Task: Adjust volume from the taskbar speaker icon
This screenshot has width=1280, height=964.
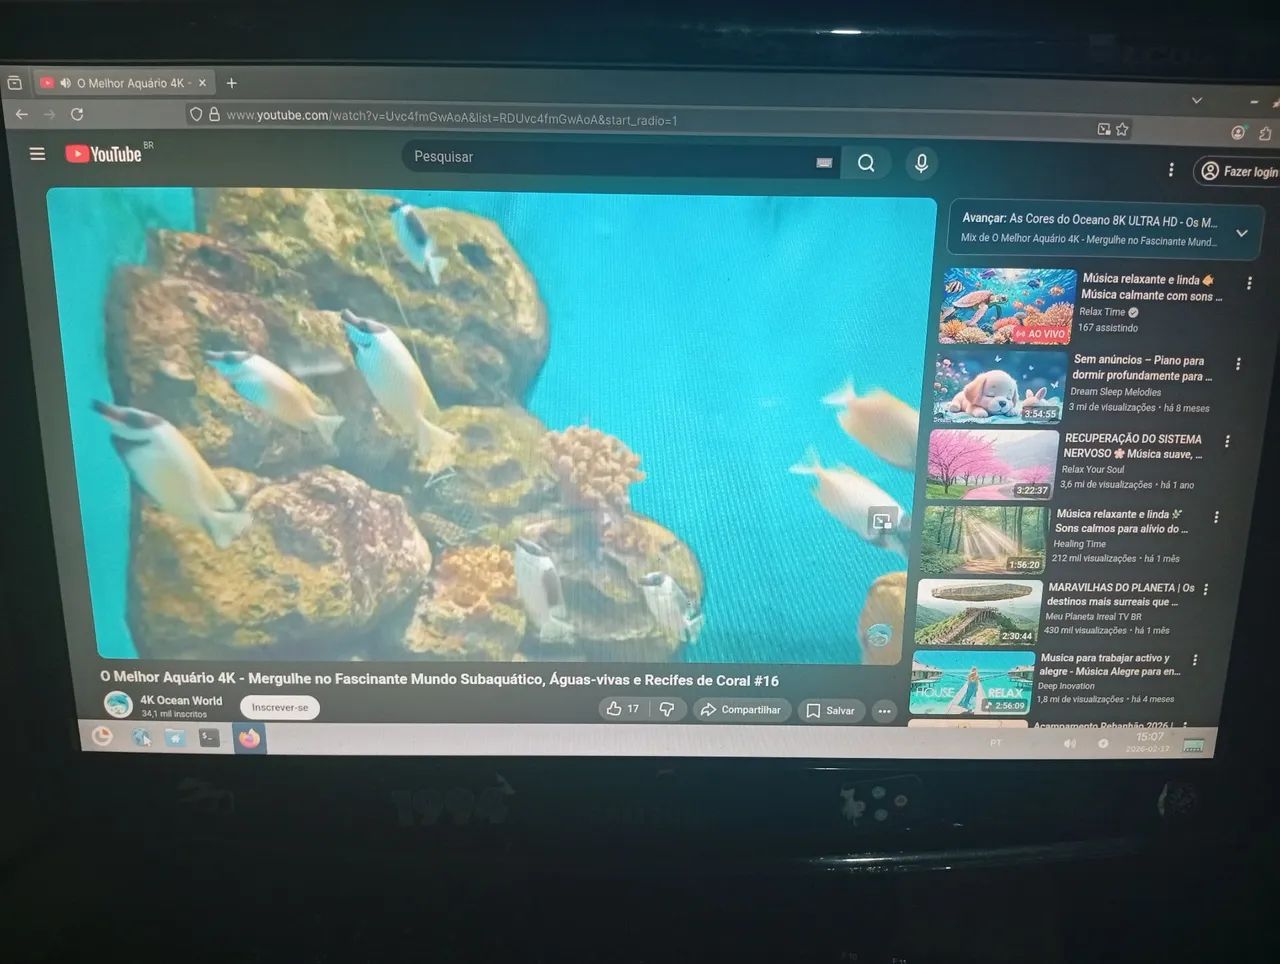Action: pos(1070,743)
